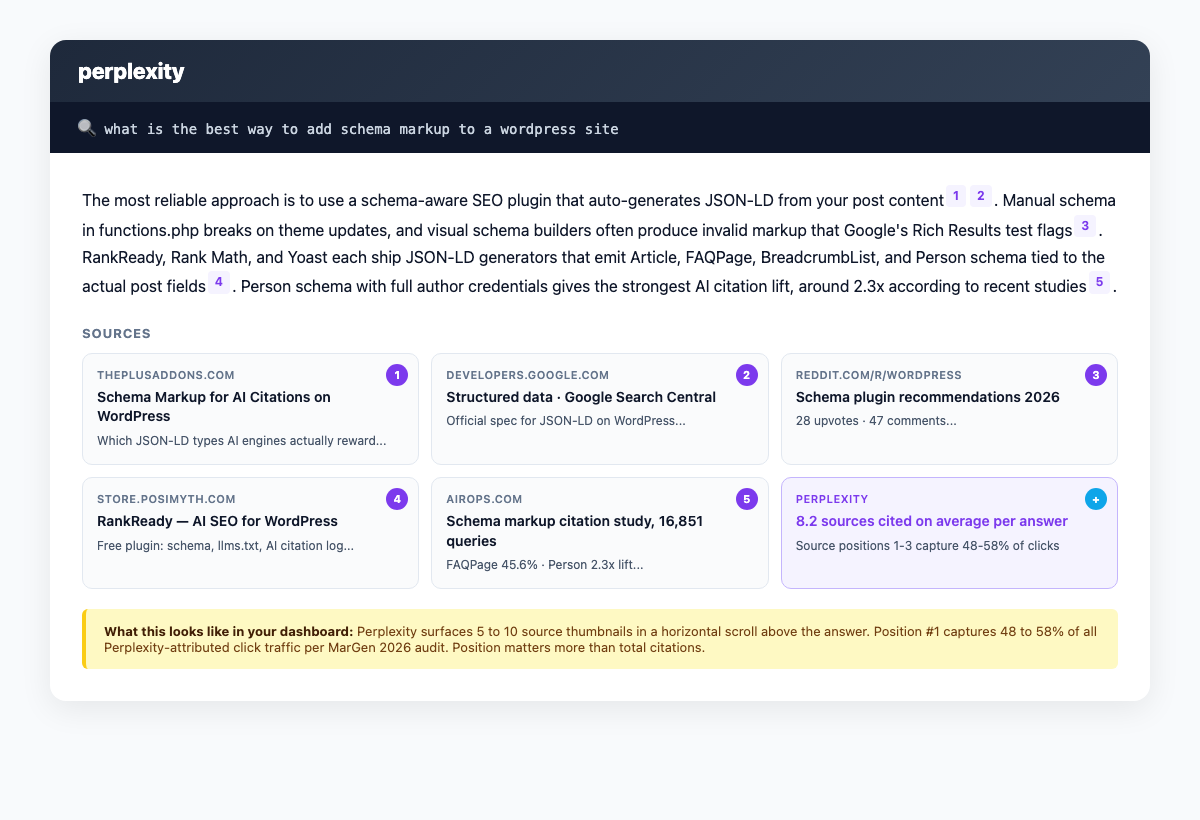This screenshot has width=1200, height=820.
Task: Open Schema markup citation study title
Action: coord(577,530)
